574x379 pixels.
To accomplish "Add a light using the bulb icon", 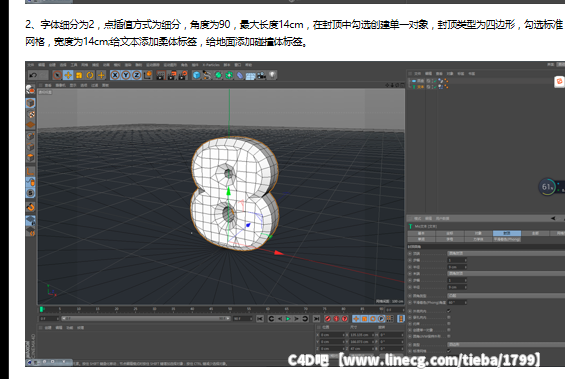I will [x=272, y=75].
